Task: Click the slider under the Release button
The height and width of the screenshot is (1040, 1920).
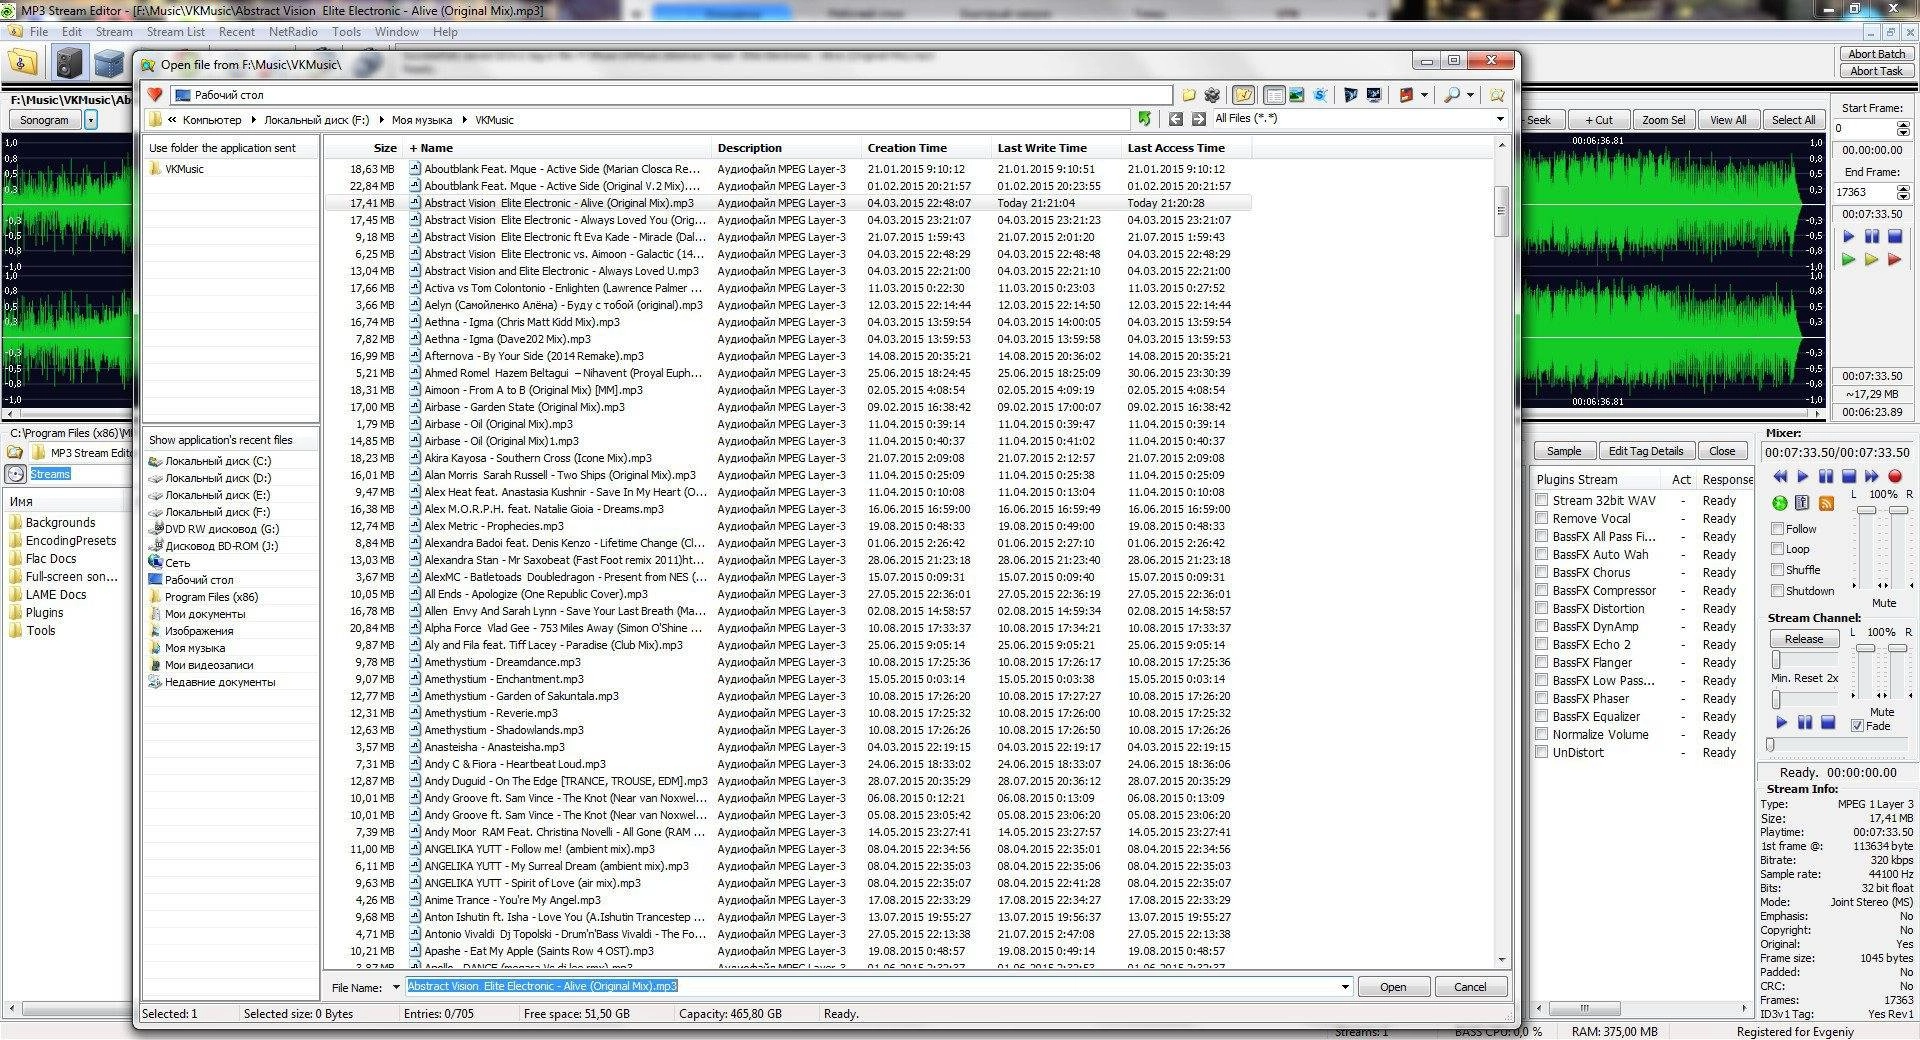Action: tap(1777, 660)
